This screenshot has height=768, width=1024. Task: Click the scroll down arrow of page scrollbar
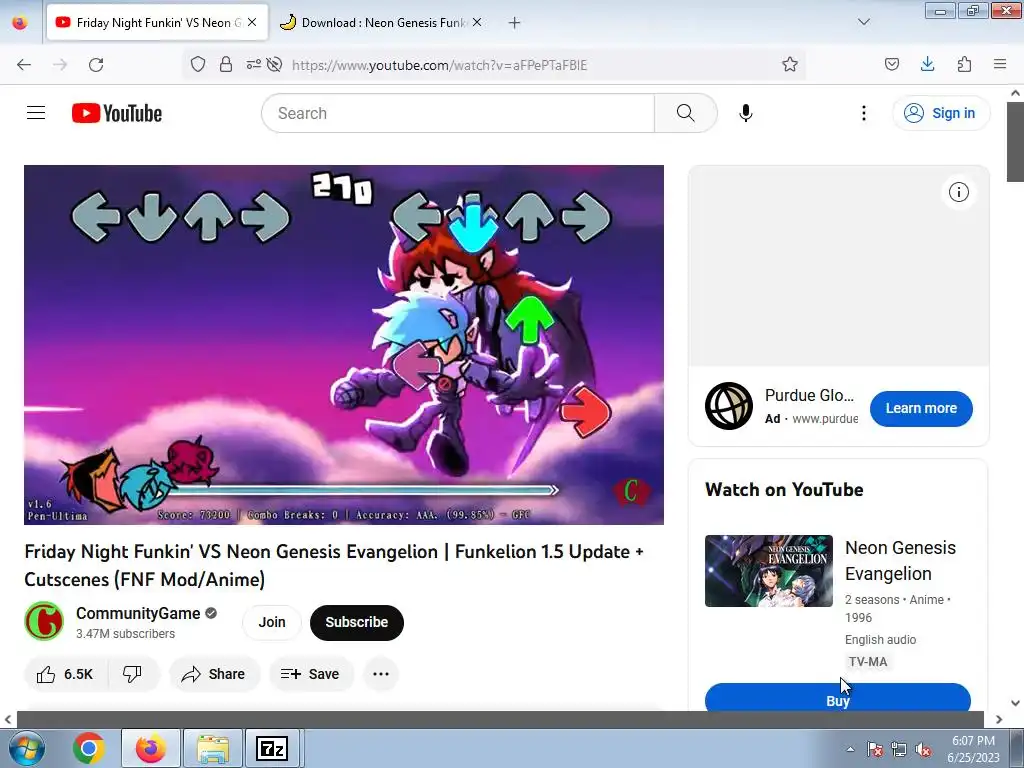coord(1015,703)
